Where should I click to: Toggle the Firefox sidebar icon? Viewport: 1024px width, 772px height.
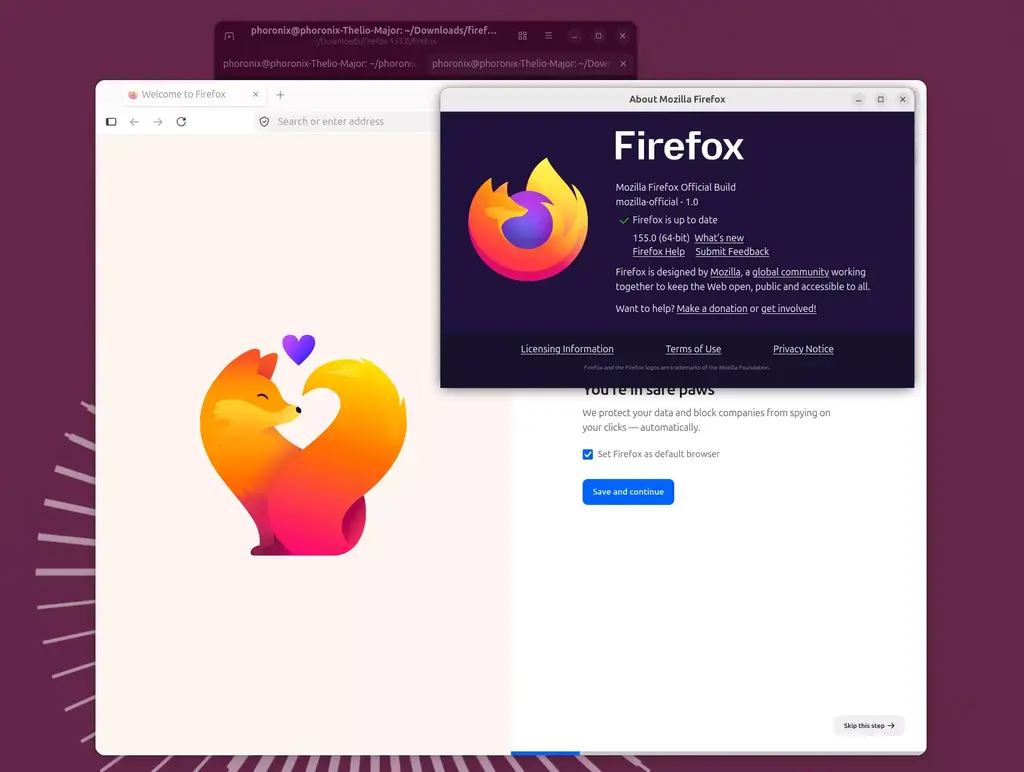(111, 121)
